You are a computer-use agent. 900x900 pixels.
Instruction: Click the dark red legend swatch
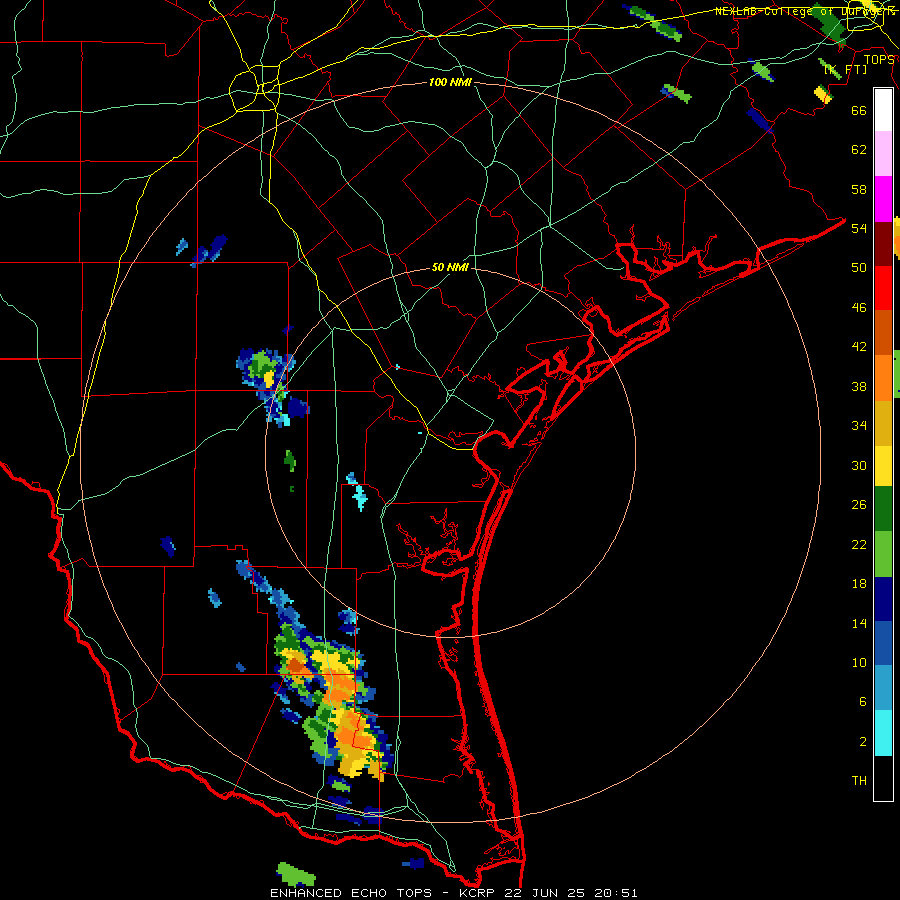[x=883, y=244]
